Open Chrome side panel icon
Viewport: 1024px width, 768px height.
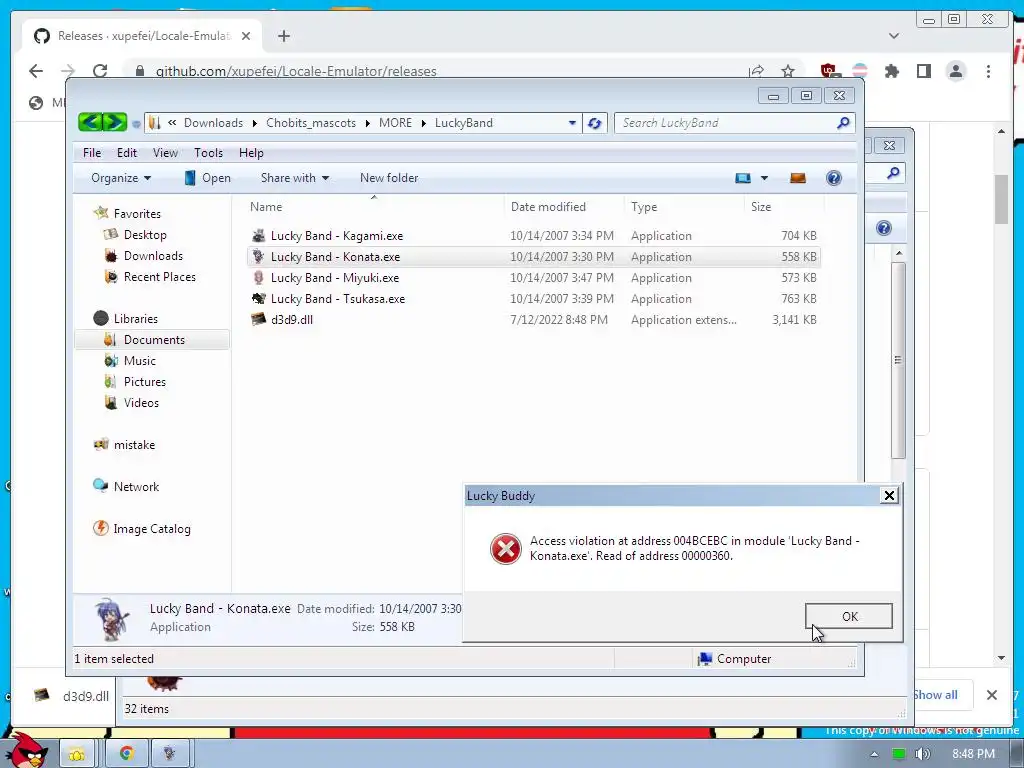point(923,71)
